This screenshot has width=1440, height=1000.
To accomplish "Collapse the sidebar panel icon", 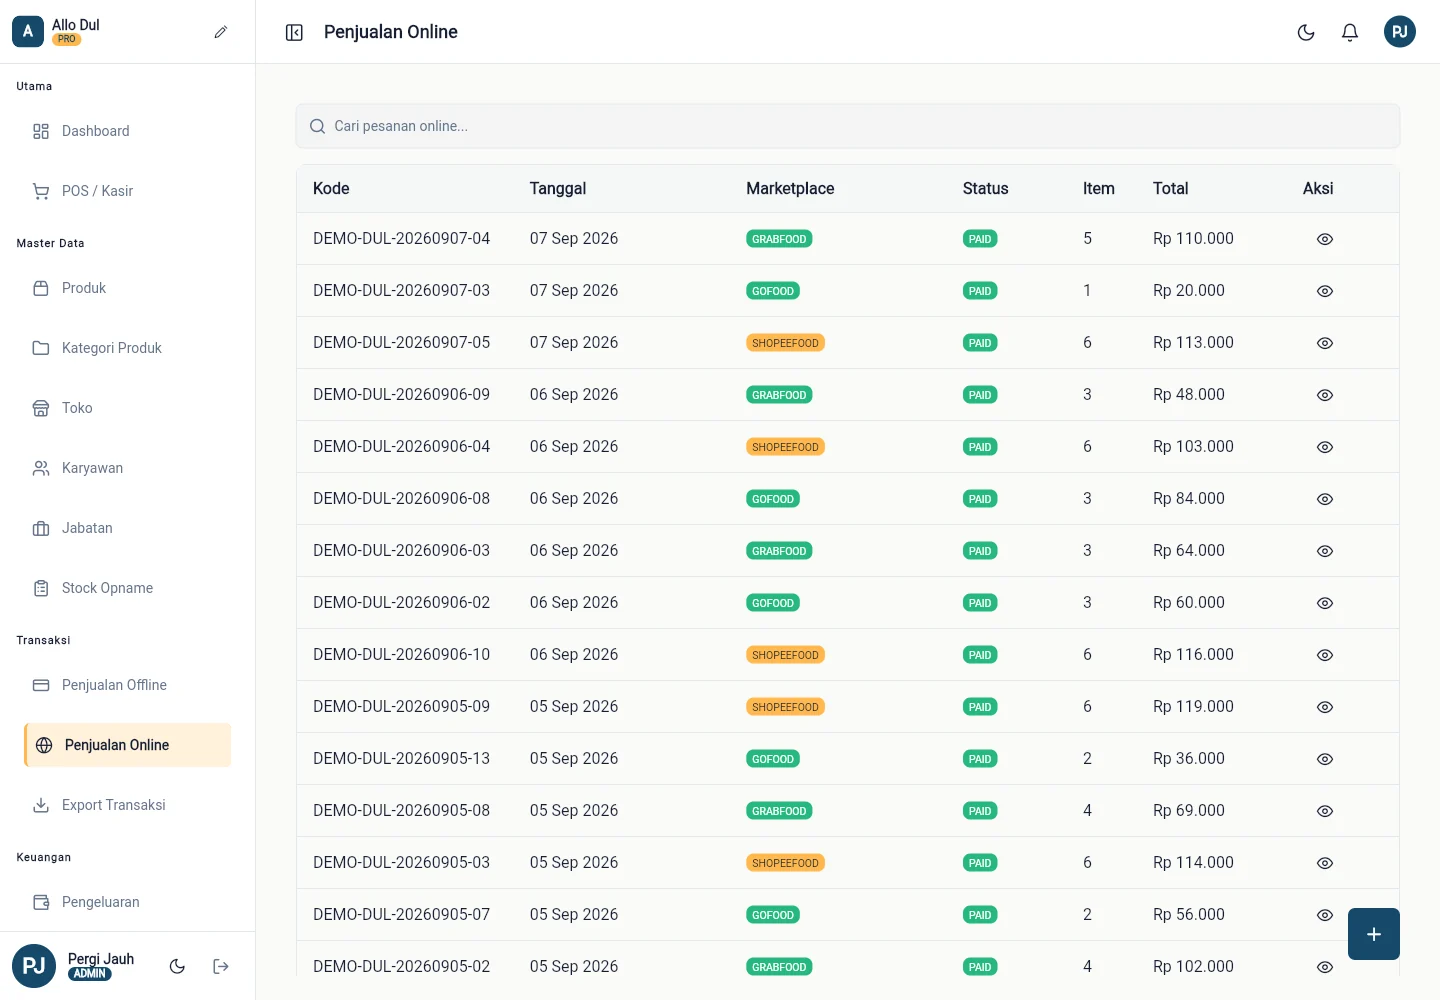I will click(x=294, y=33).
